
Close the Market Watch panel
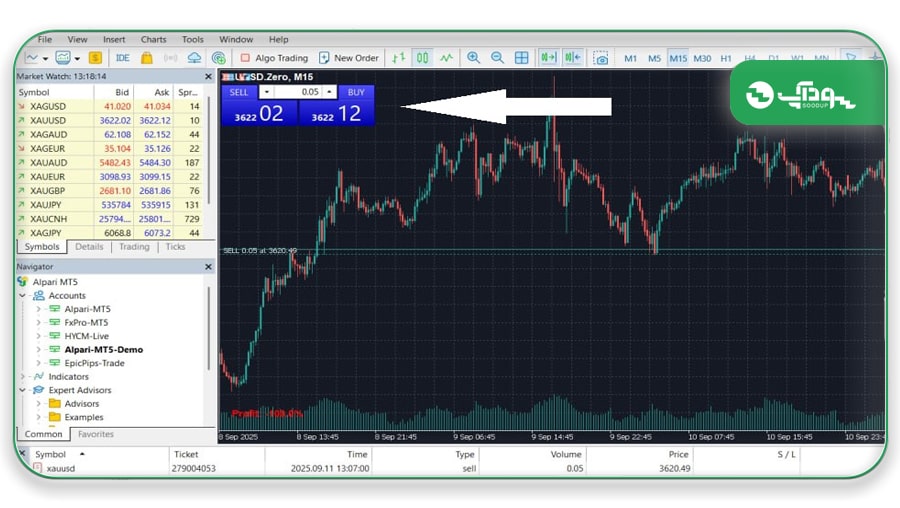point(208,76)
